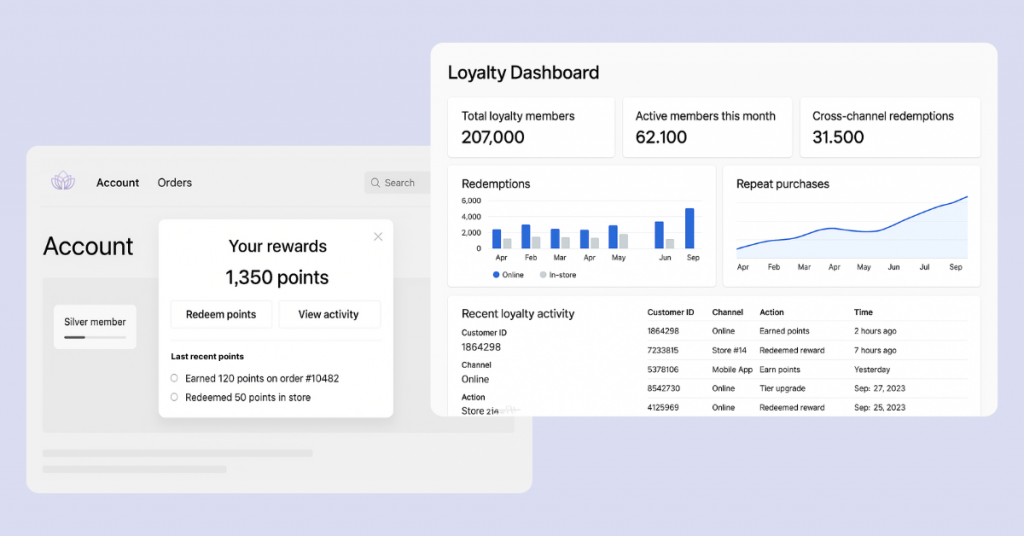This screenshot has height=536, width=1024.
Task: Select customer 7233815 table row
Action: point(807,350)
